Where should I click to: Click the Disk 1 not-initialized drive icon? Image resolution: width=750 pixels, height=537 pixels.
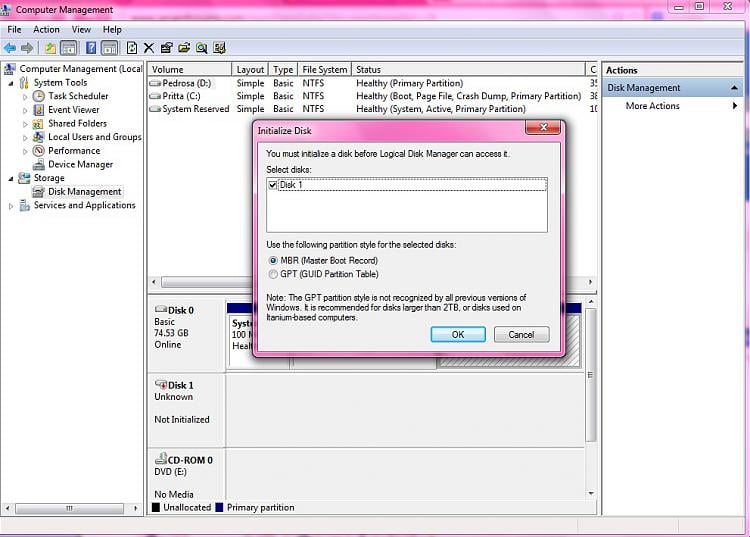tap(161, 384)
